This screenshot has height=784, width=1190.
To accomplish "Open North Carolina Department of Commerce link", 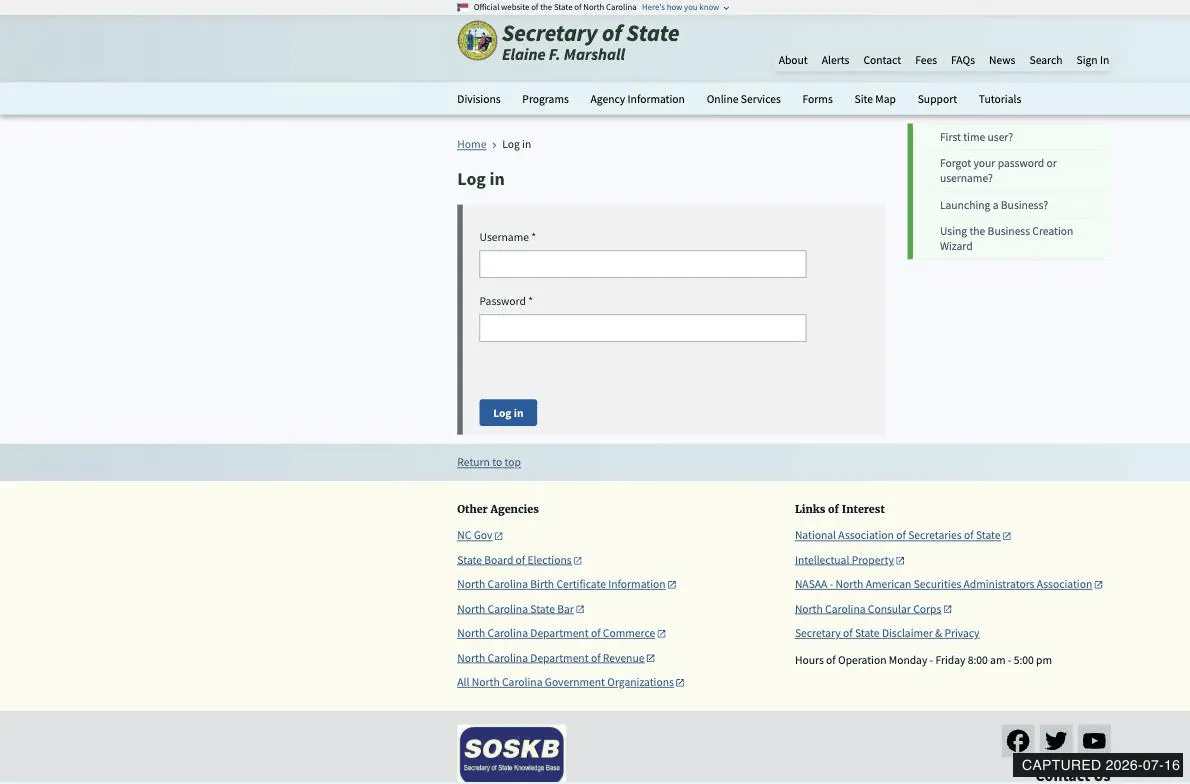I will (556, 633).
